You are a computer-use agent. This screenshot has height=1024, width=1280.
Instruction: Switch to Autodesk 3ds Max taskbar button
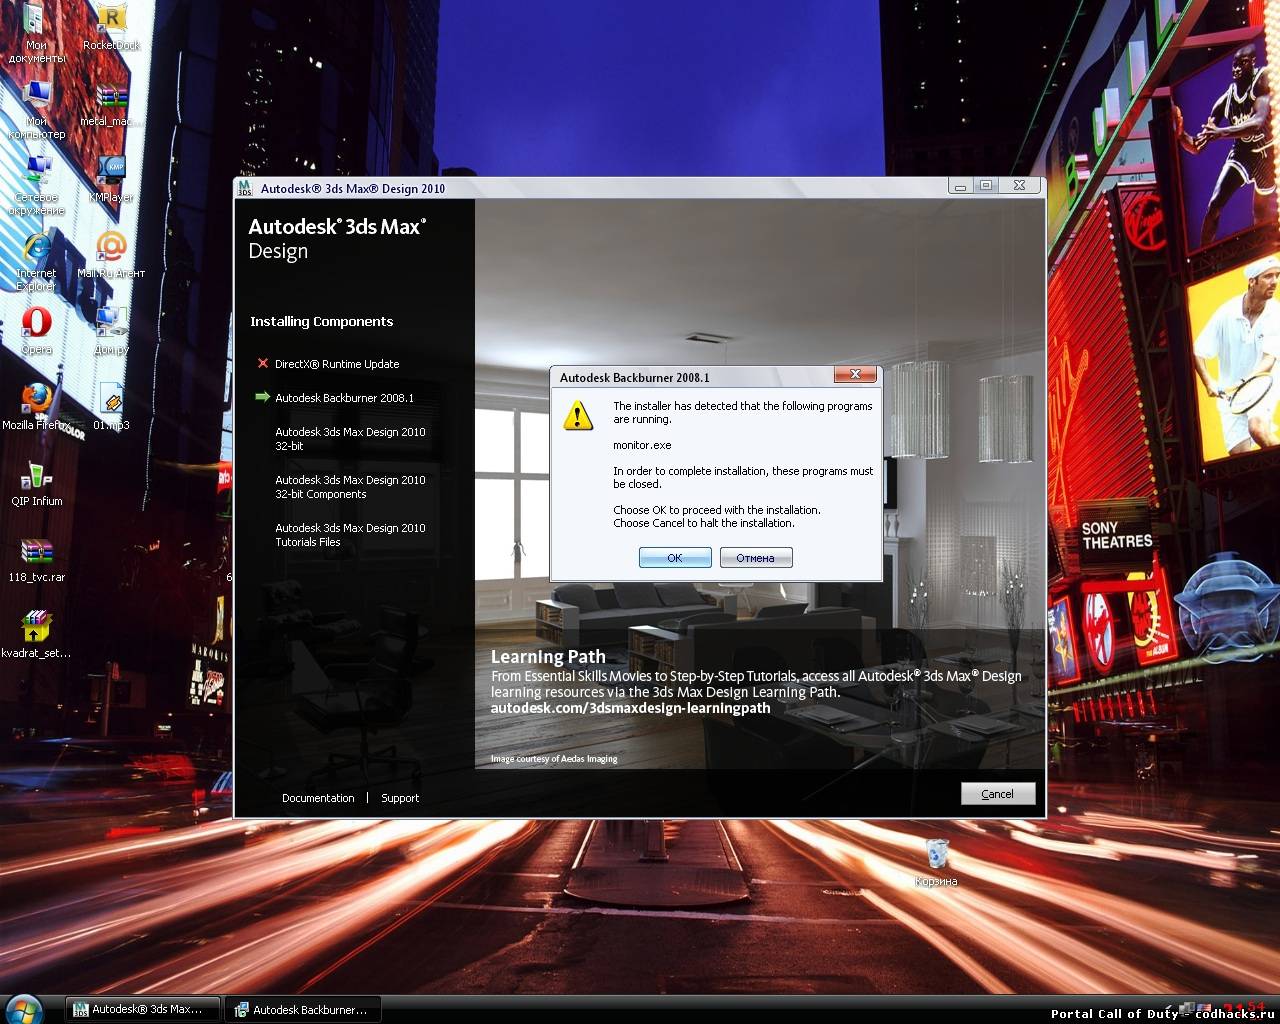(144, 1009)
